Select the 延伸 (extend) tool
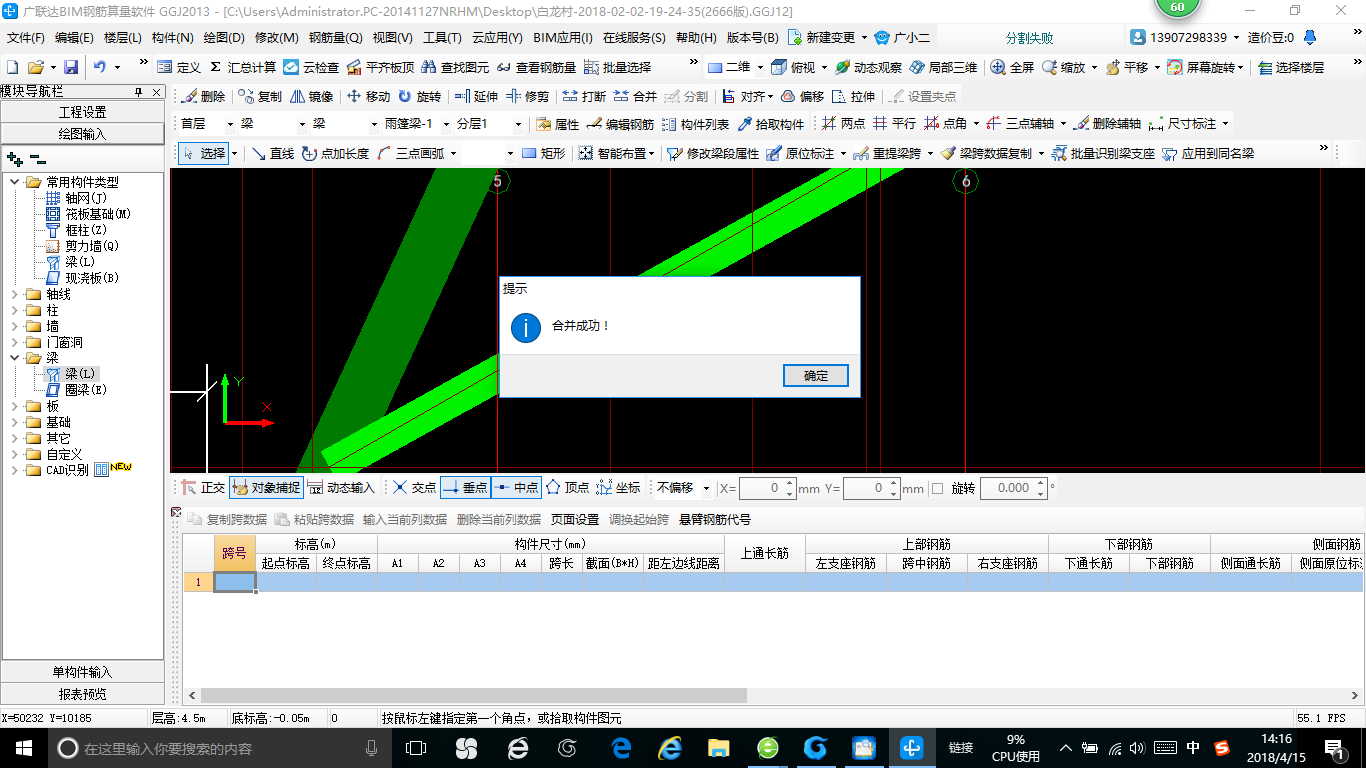This screenshot has height=768, width=1366. pos(476,97)
